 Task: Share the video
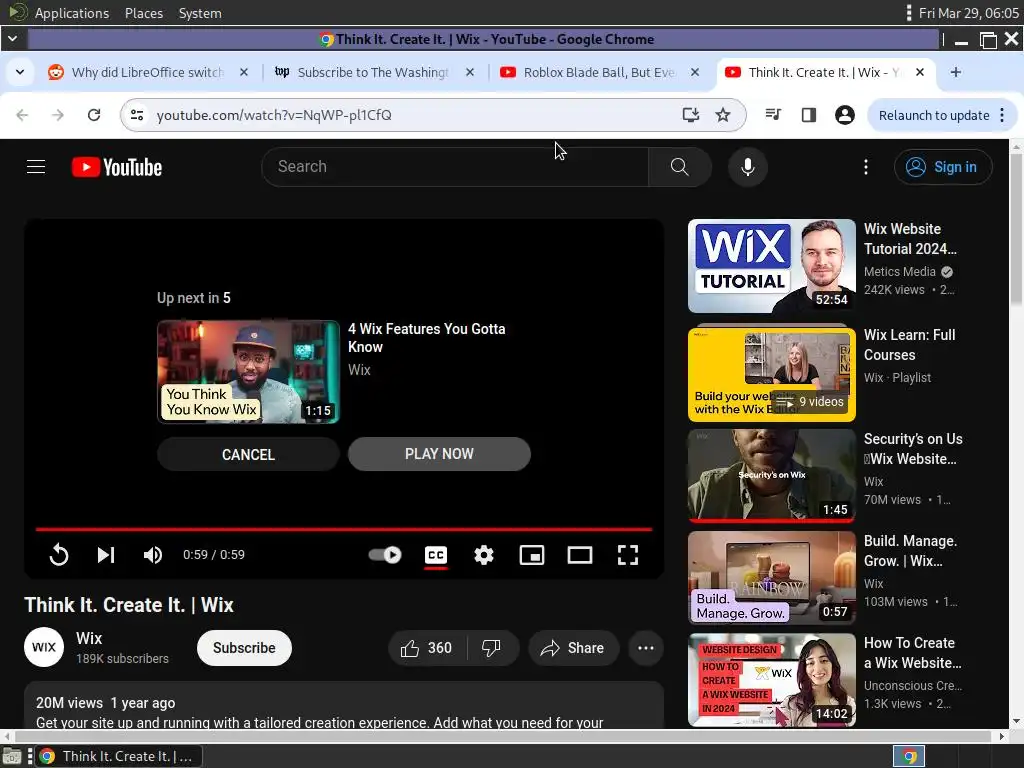pyautogui.click(x=573, y=648)
